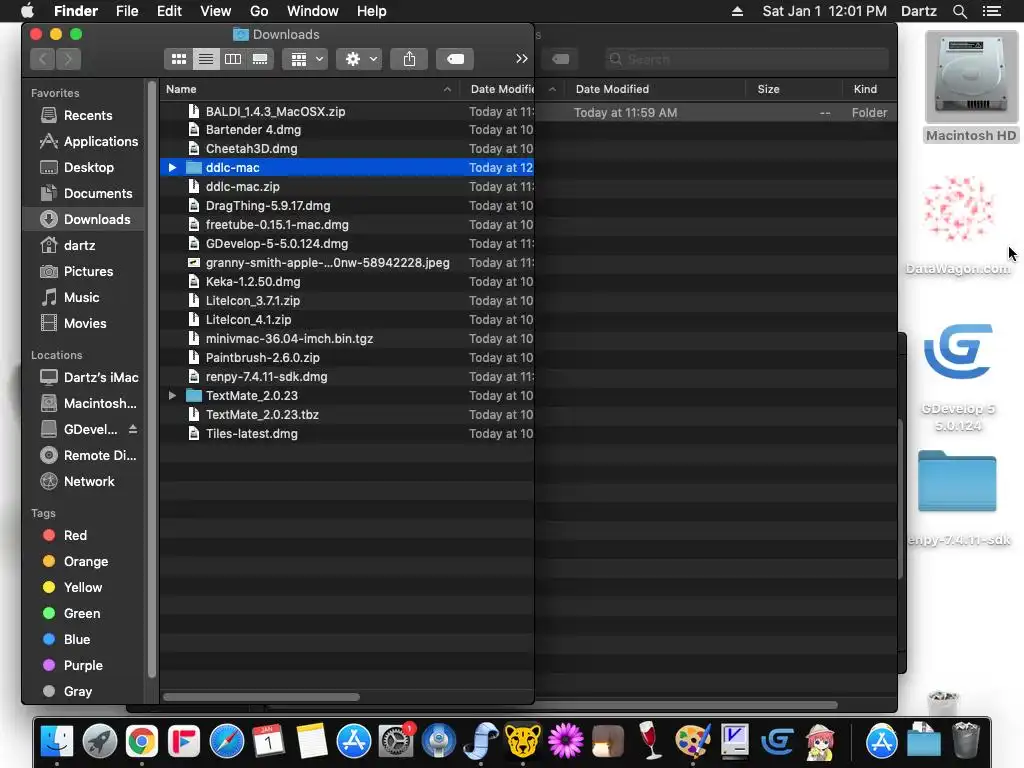Select GDevelop-5-5.0.124.dmg file
This screenshot has height=768, width=1024.
[347, 244]
